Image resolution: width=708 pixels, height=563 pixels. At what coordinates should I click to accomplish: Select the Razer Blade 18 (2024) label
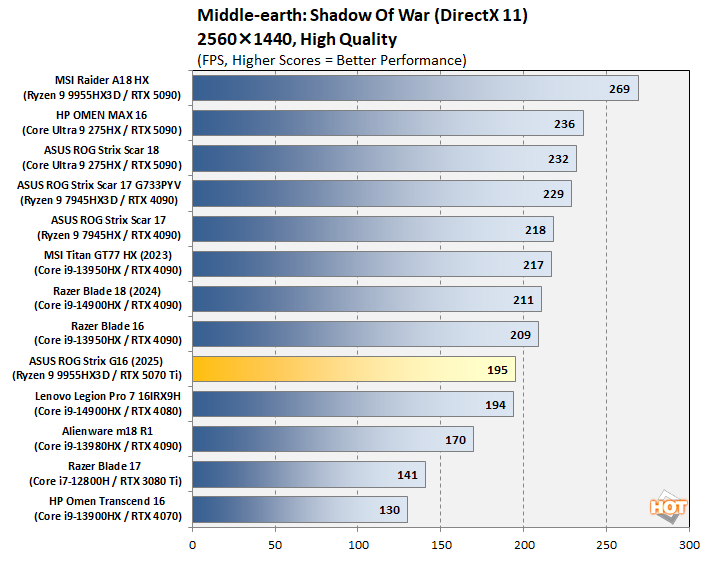[107, 291]
